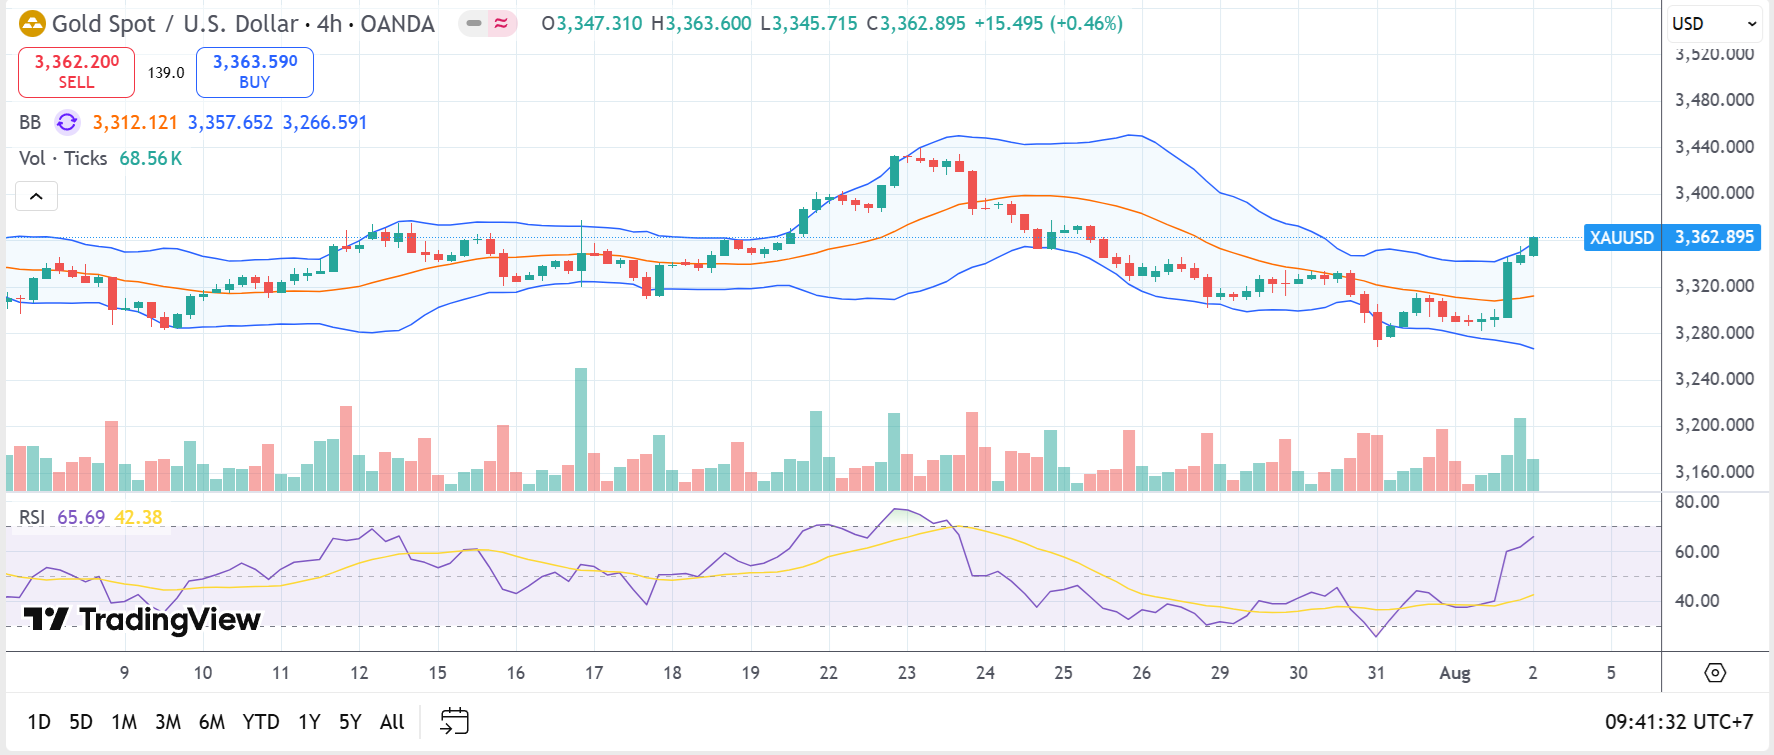
Task: Open the chart settings gear icon
Action: (1715, 672)
